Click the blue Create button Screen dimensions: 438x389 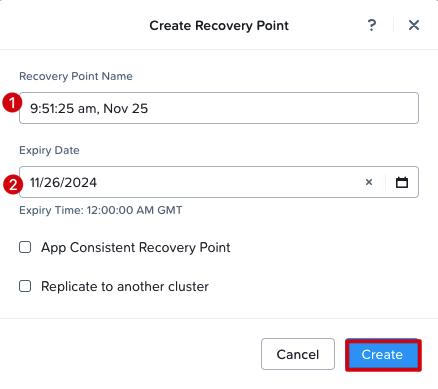point(383,355)
